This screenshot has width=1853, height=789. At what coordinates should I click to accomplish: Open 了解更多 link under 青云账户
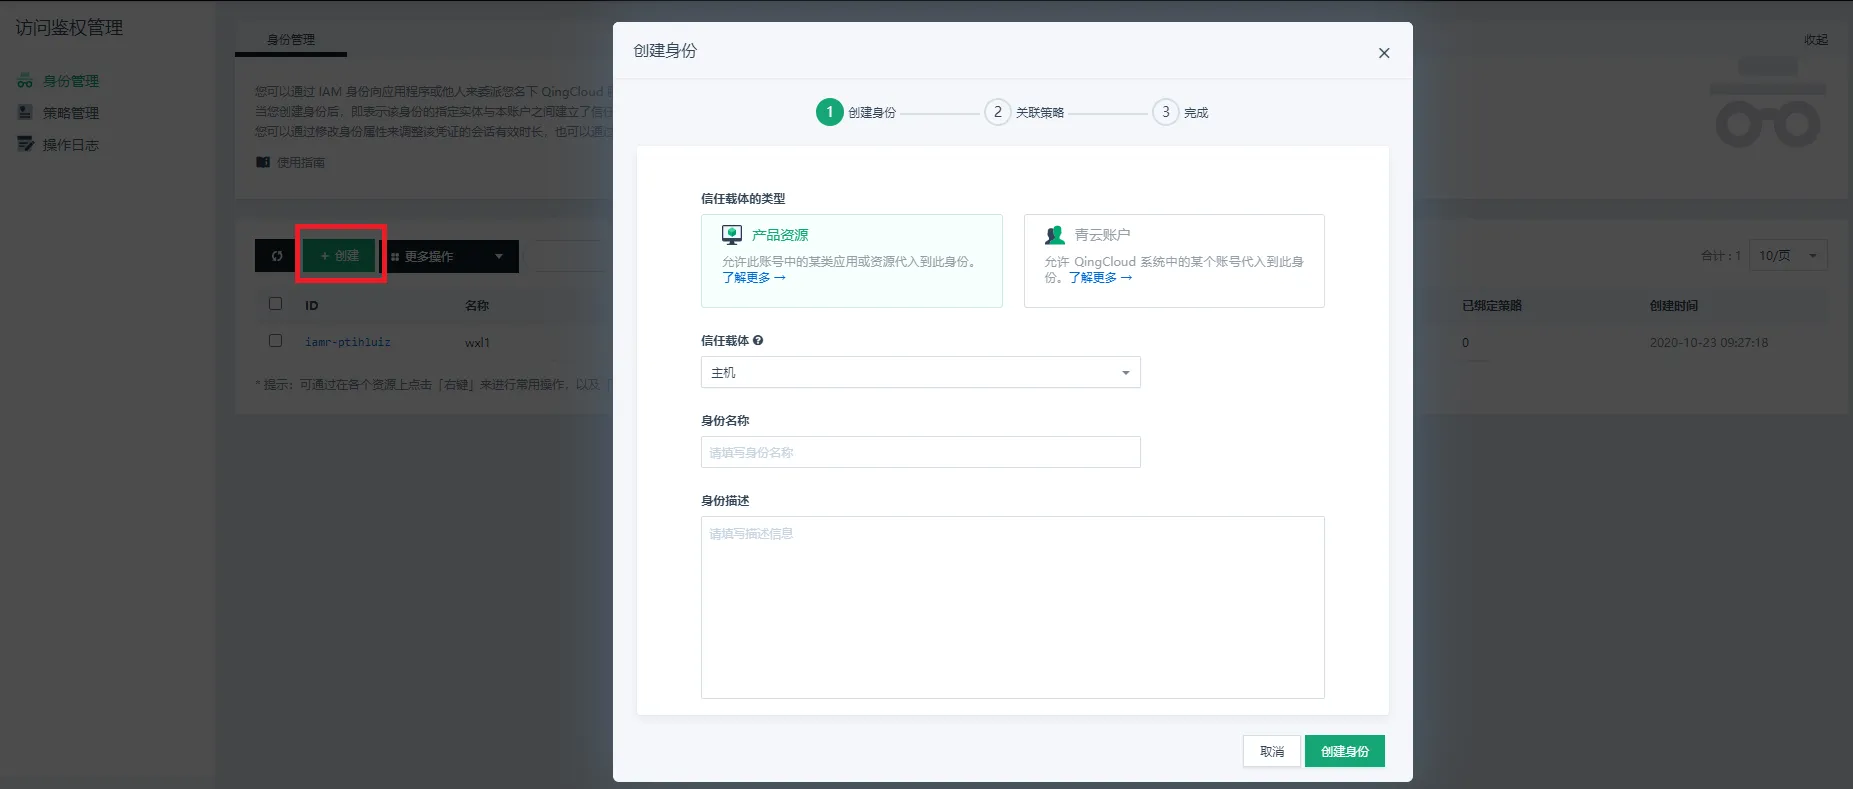pos(1101,278)
